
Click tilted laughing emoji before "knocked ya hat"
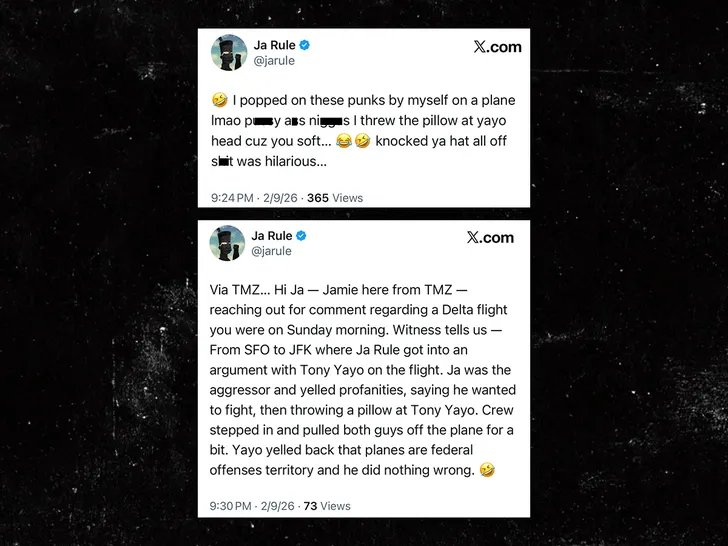pyautogui.click(x=362, y=141)
